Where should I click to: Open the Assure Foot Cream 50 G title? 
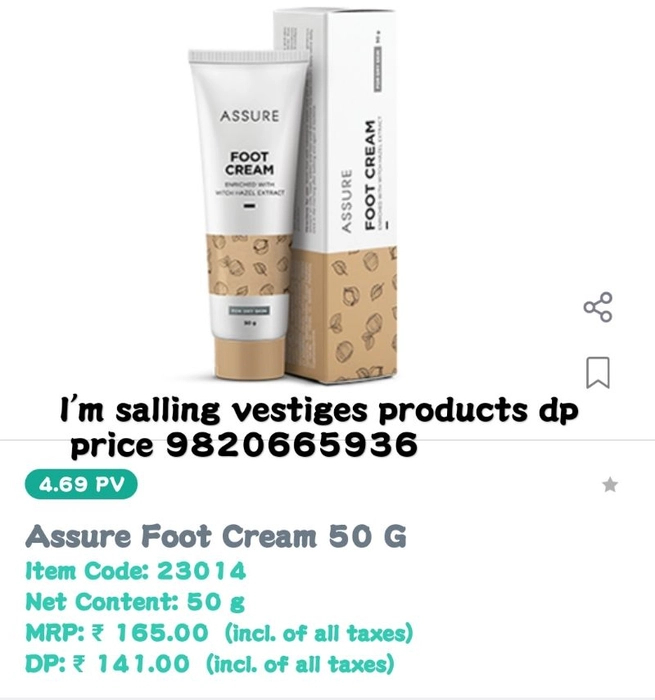point(216,536)
